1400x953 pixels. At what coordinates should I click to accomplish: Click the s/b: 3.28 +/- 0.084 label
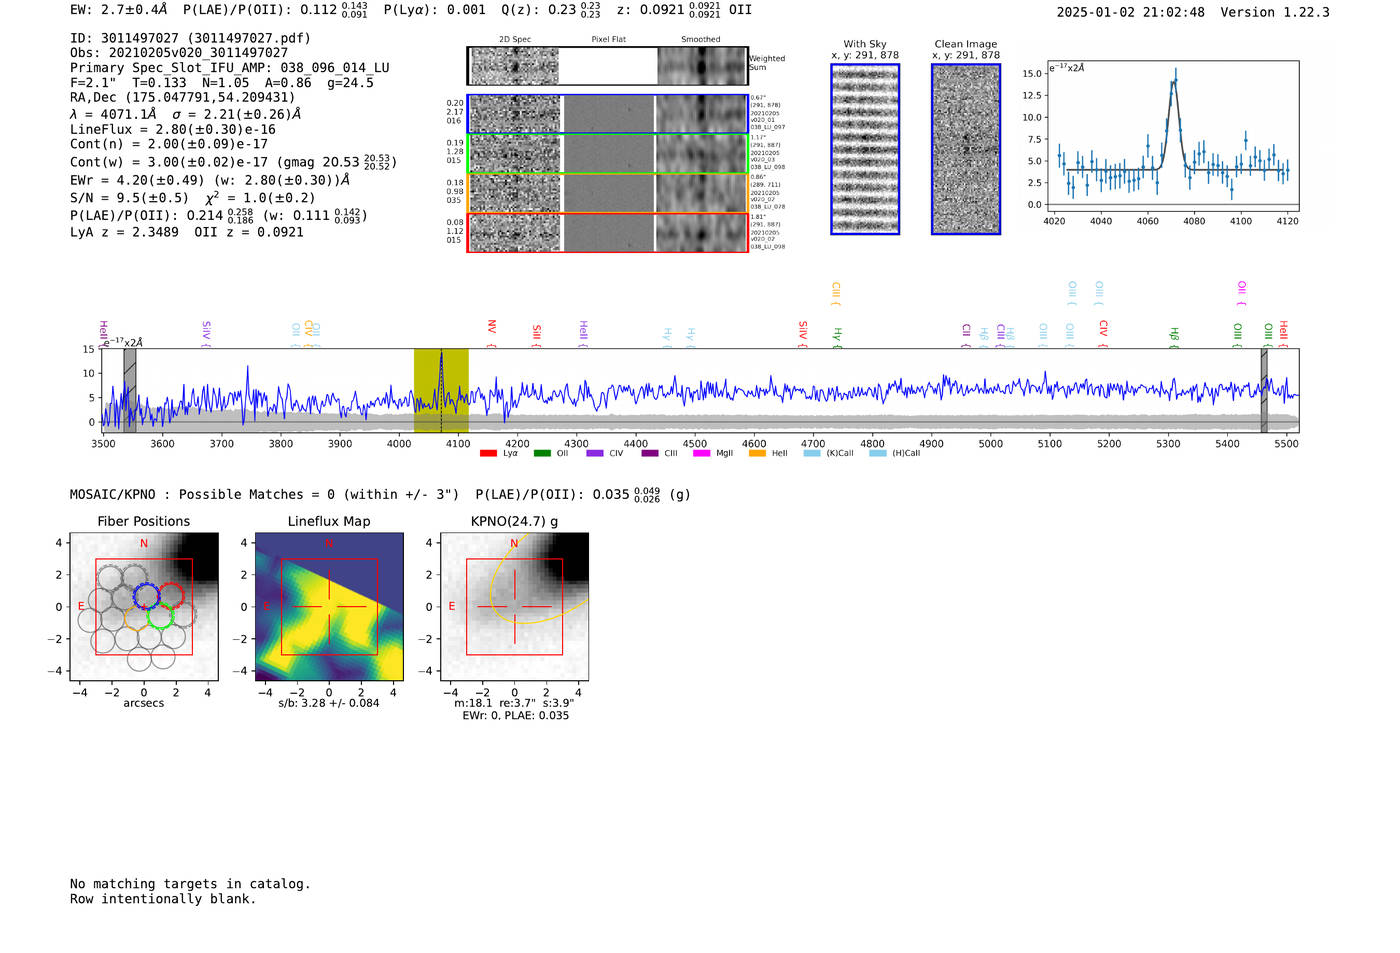click(x=329, y=703)
